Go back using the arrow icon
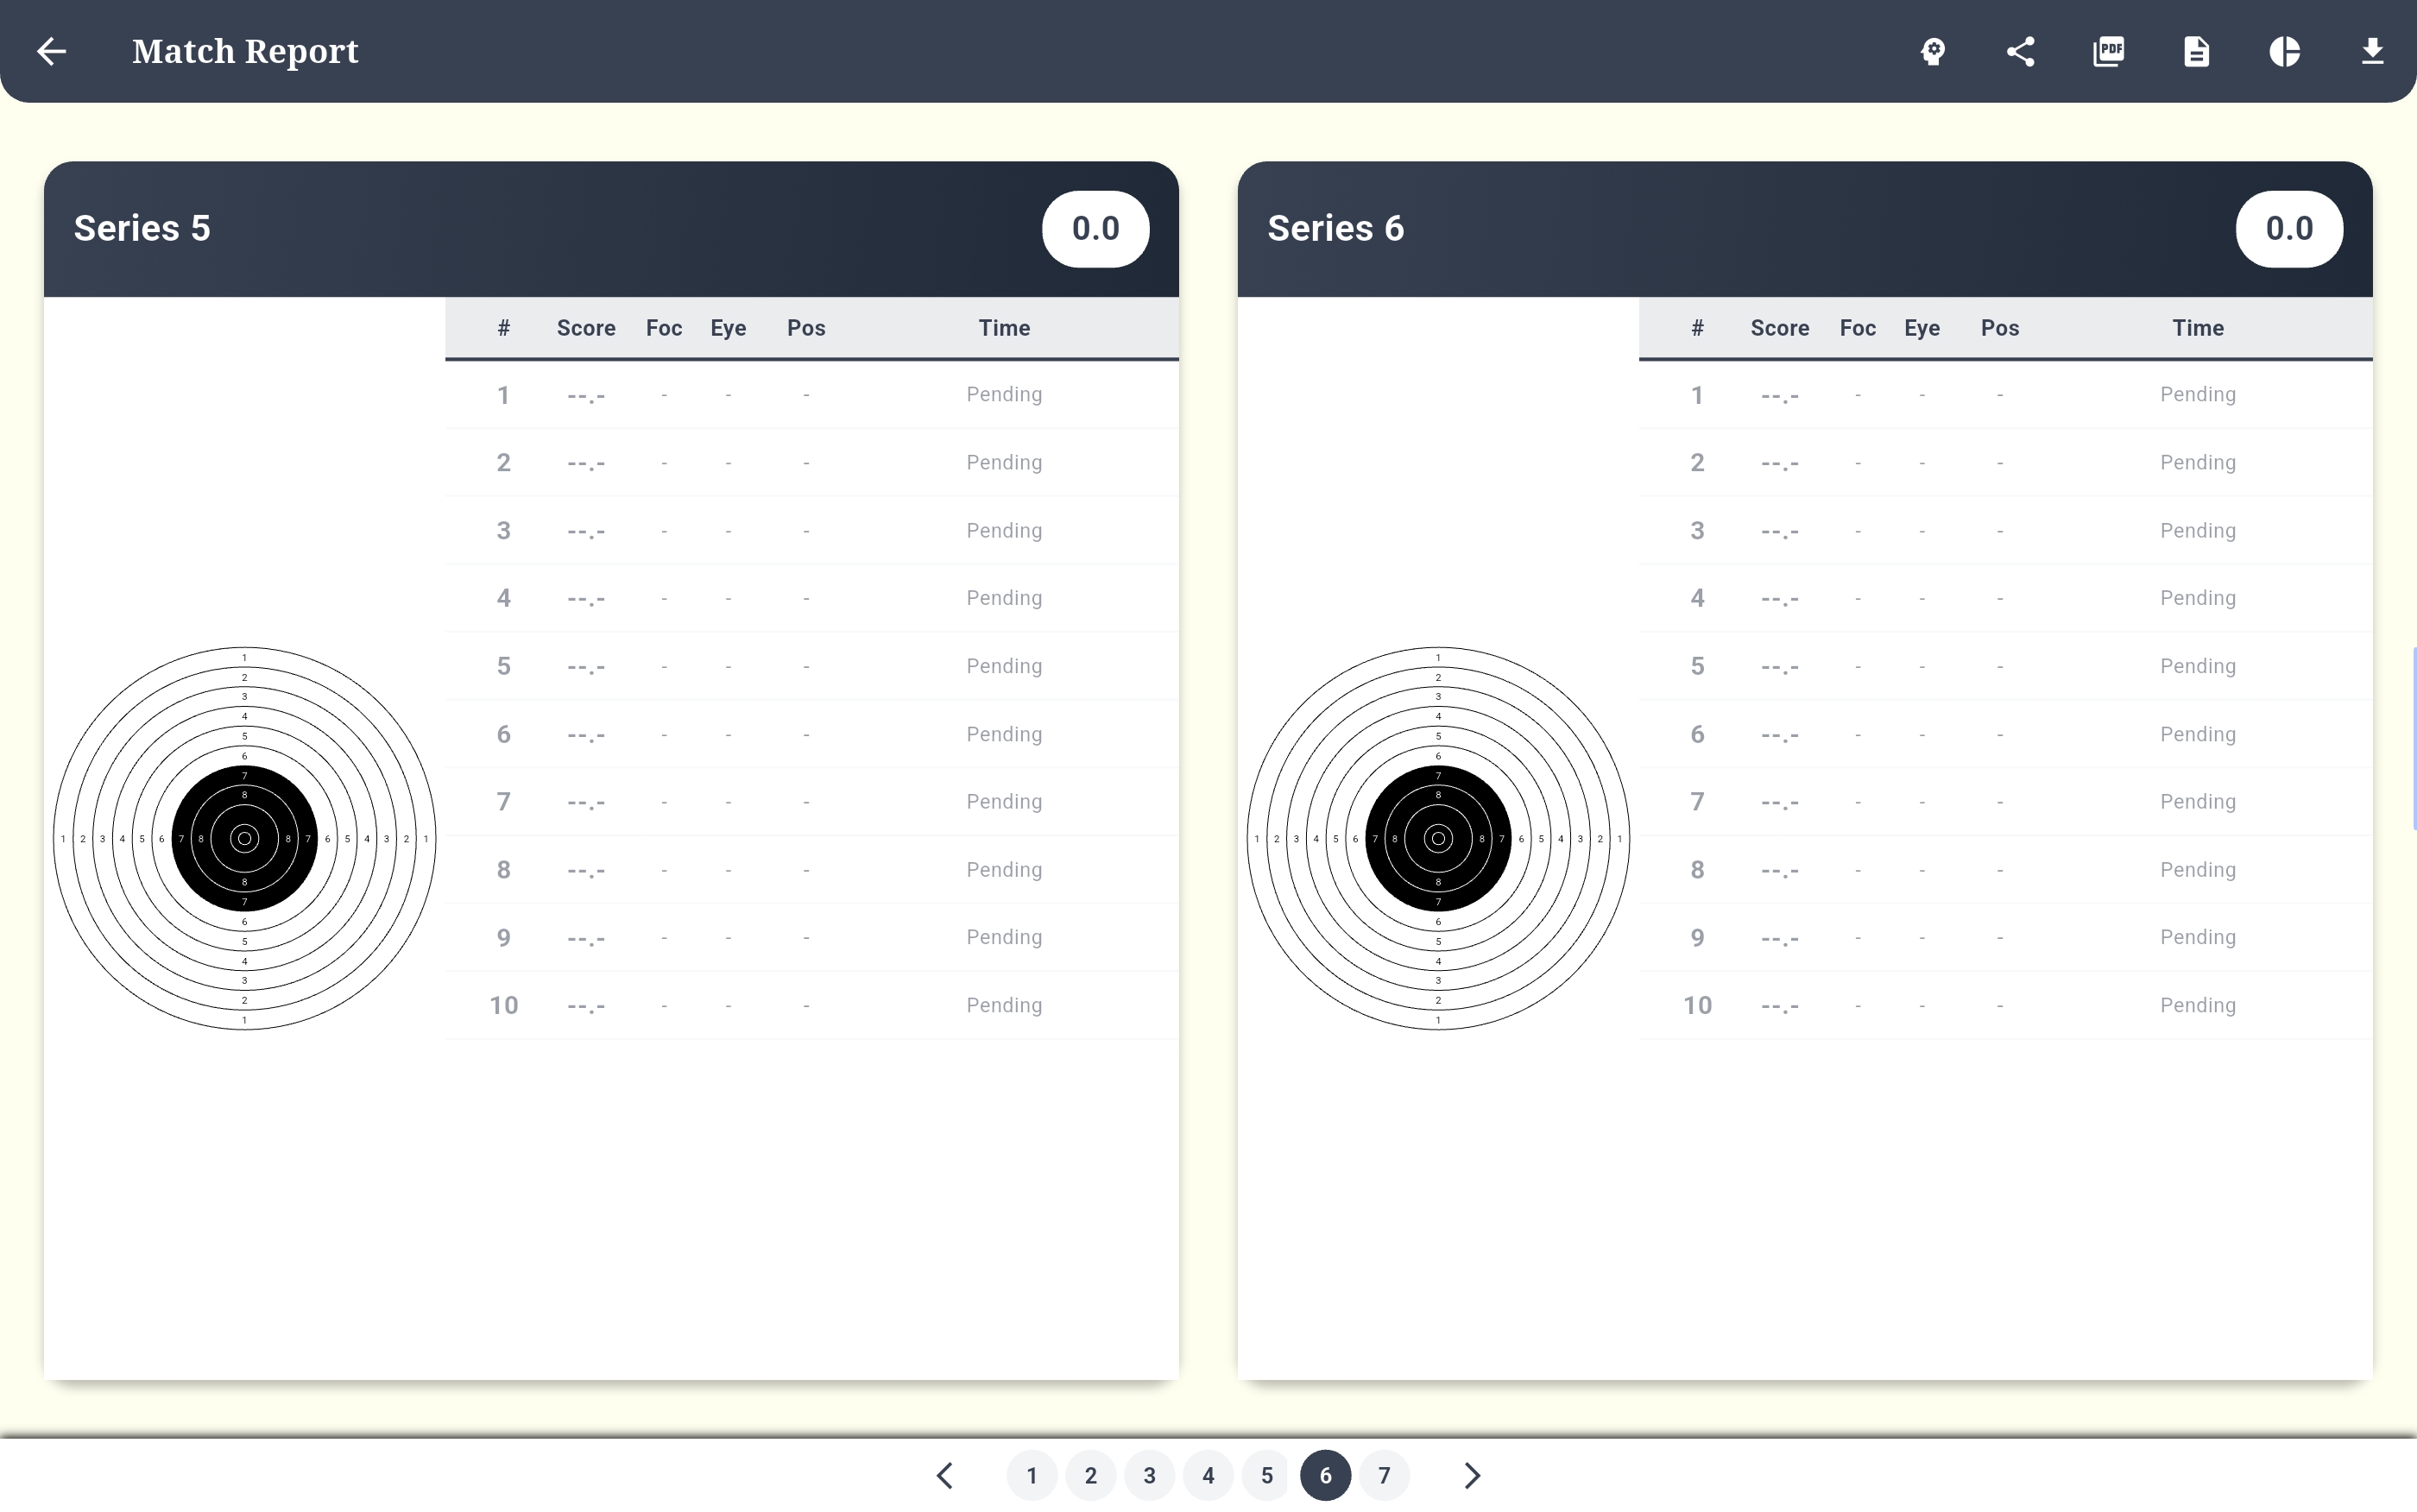Screen dimensions: 2417x1512 coord(51,51)
